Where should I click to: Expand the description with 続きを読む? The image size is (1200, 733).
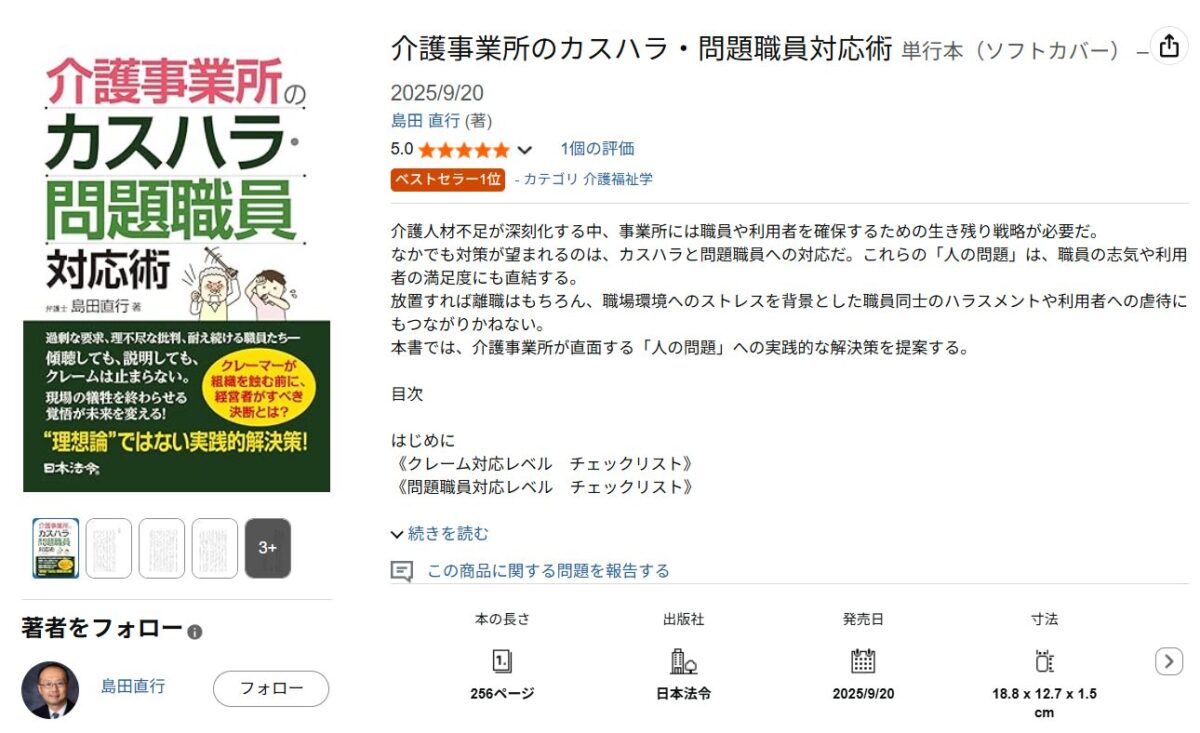(x=440, y=534)
